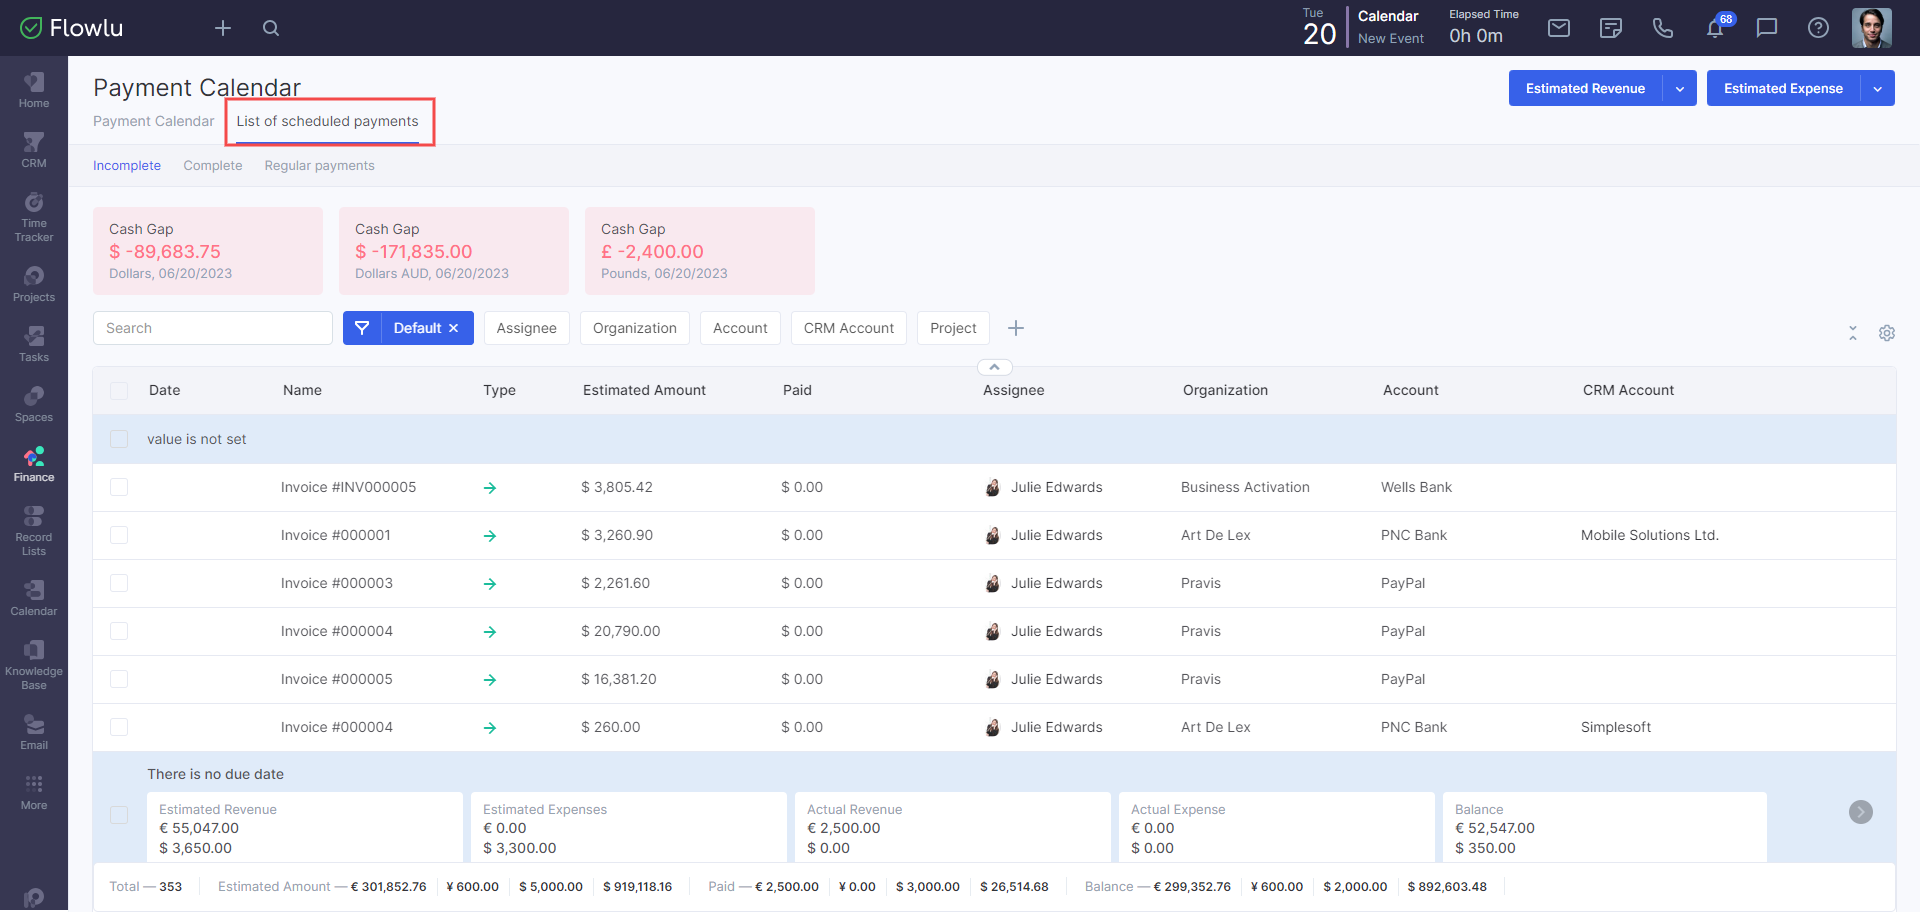Click the notifications bell icon
This screenshot has height=912, width=1920.
1715,28
